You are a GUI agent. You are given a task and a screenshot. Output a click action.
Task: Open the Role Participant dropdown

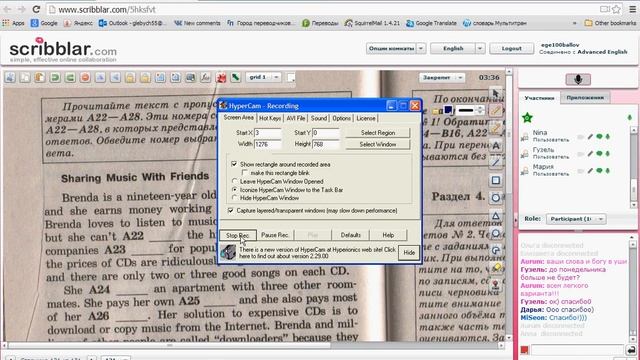576,219
